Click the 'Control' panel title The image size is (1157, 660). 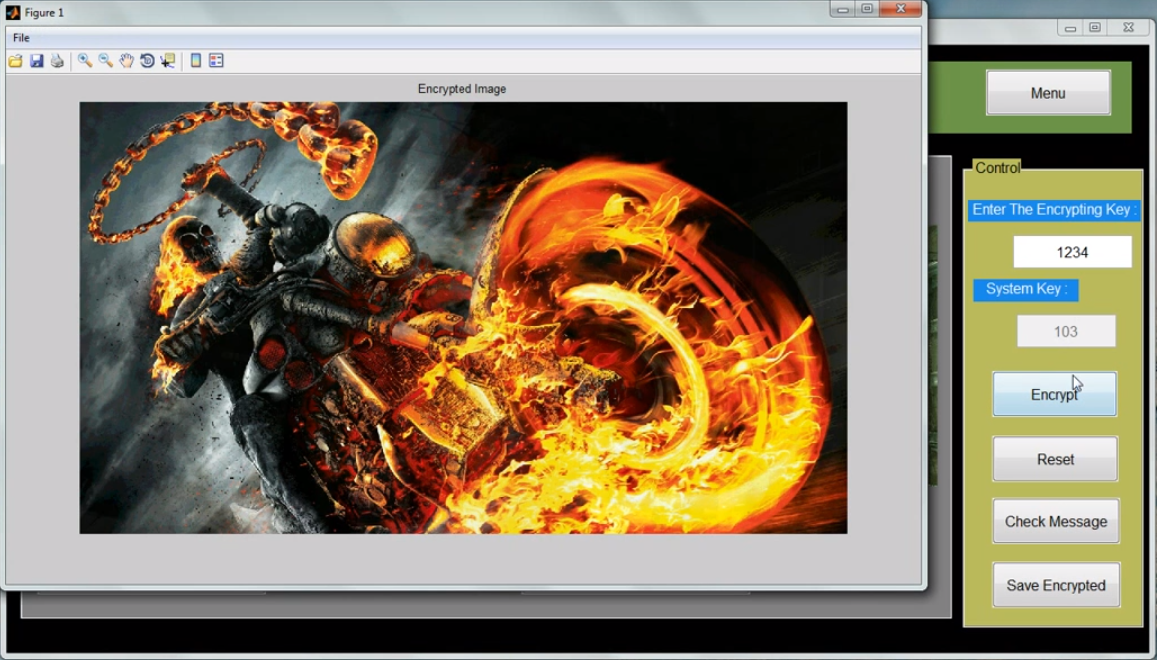tap(997, 168)
